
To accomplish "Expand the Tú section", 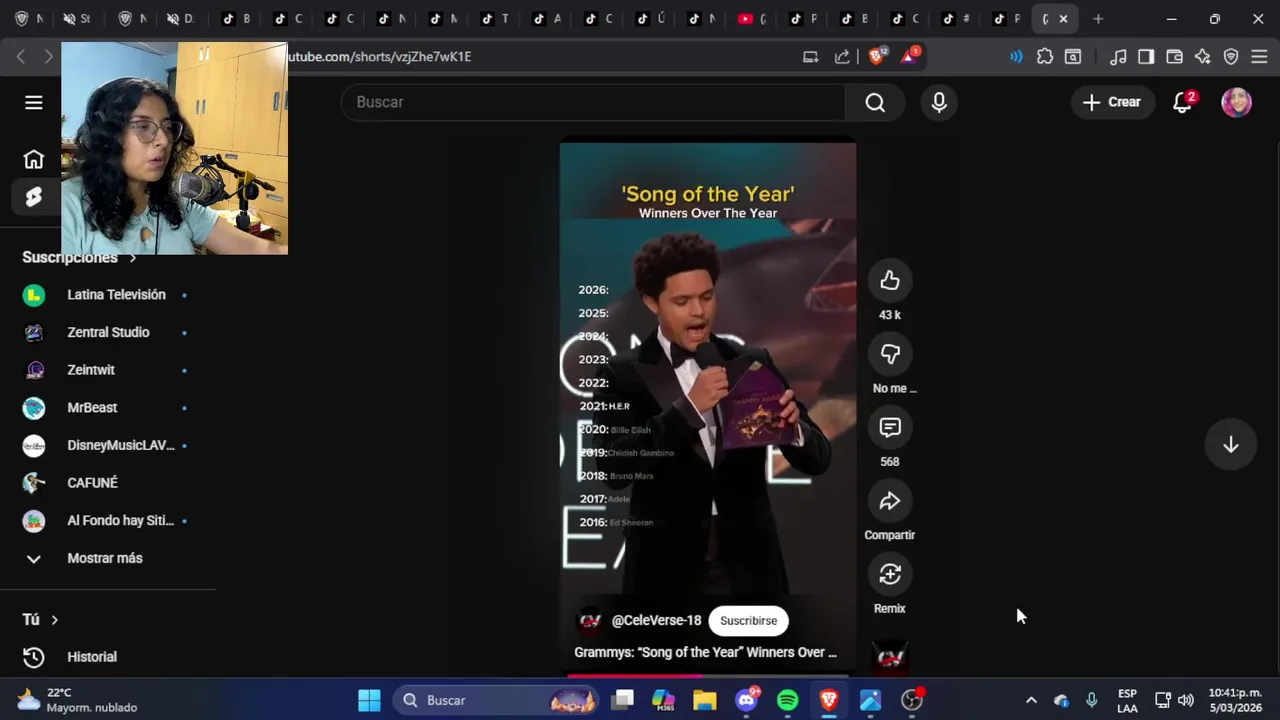I will click(x=40, y=620).
